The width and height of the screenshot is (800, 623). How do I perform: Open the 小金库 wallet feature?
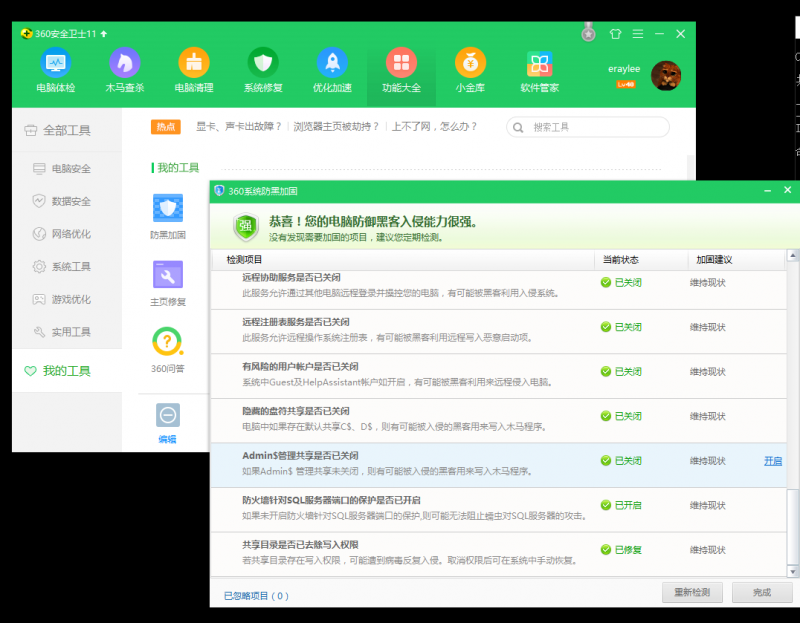469,72
